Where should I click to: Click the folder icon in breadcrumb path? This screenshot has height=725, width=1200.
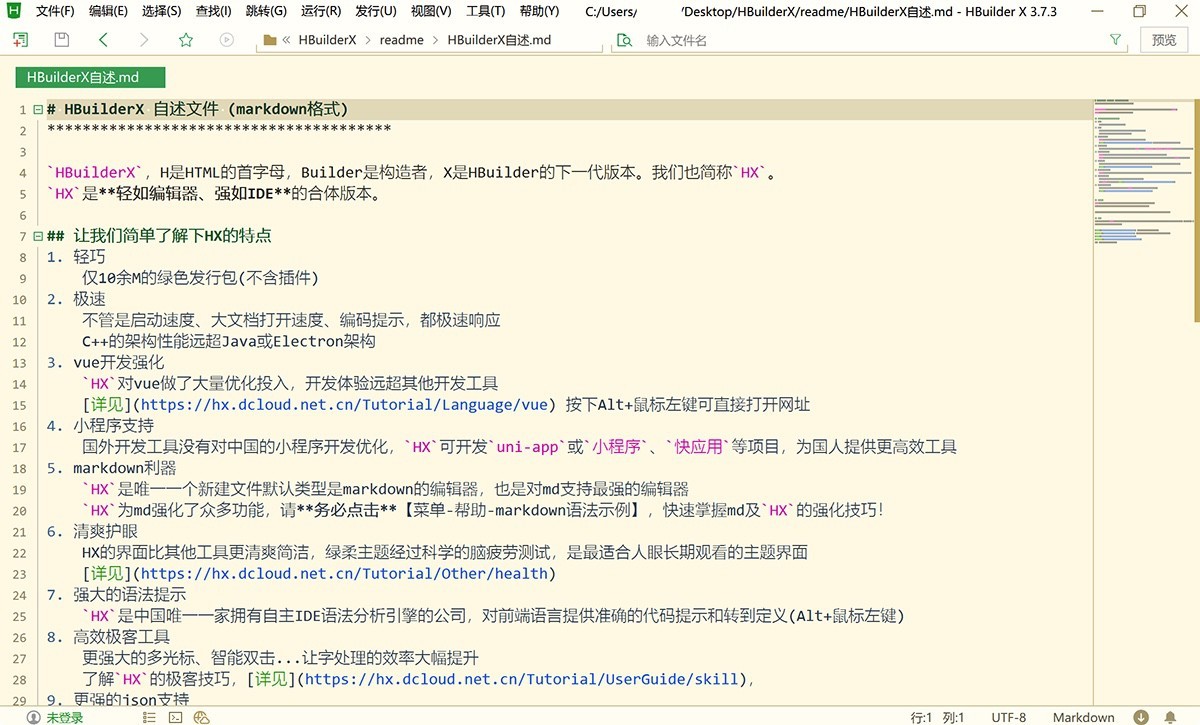(x=268, y=40)
